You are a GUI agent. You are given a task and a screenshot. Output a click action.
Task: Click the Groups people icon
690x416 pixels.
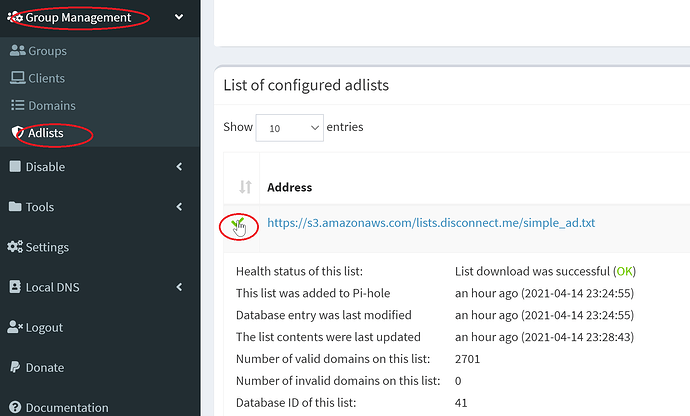pyautogui.click(x=18, y=51)
